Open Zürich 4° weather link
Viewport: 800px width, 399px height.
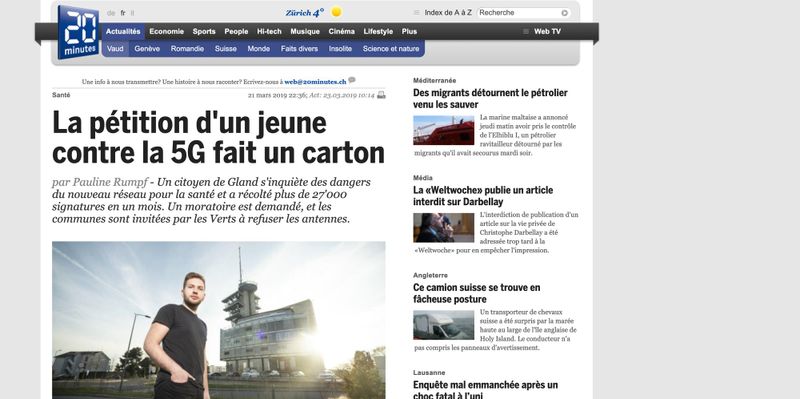[305, 13]
